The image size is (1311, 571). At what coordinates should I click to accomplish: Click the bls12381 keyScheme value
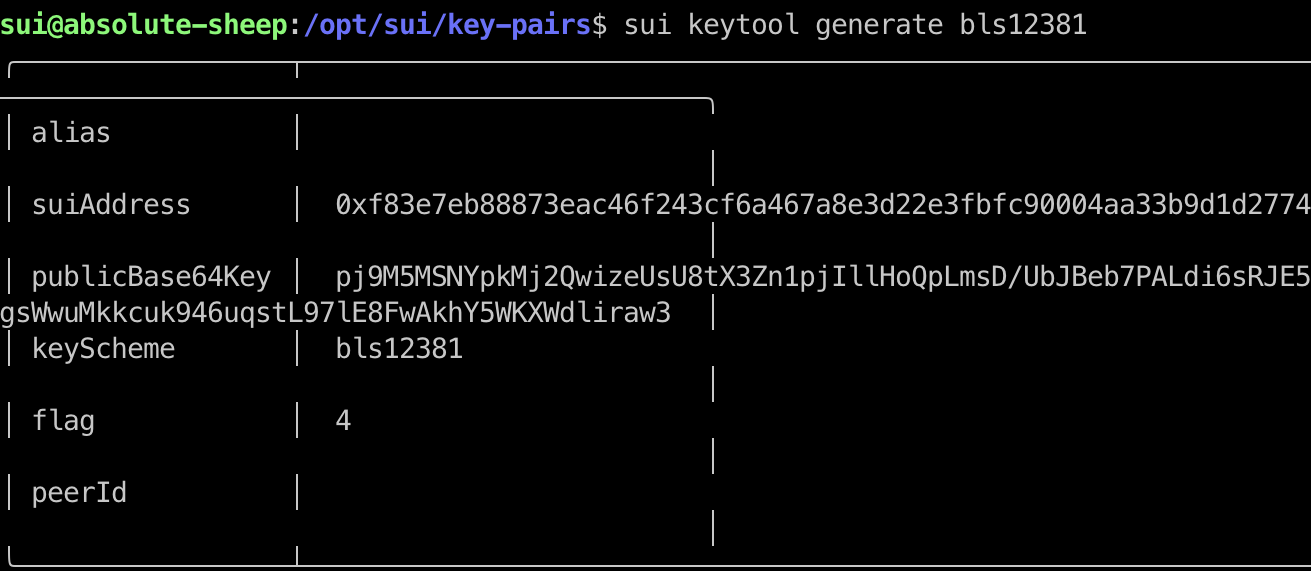click(x=399, y=349)
